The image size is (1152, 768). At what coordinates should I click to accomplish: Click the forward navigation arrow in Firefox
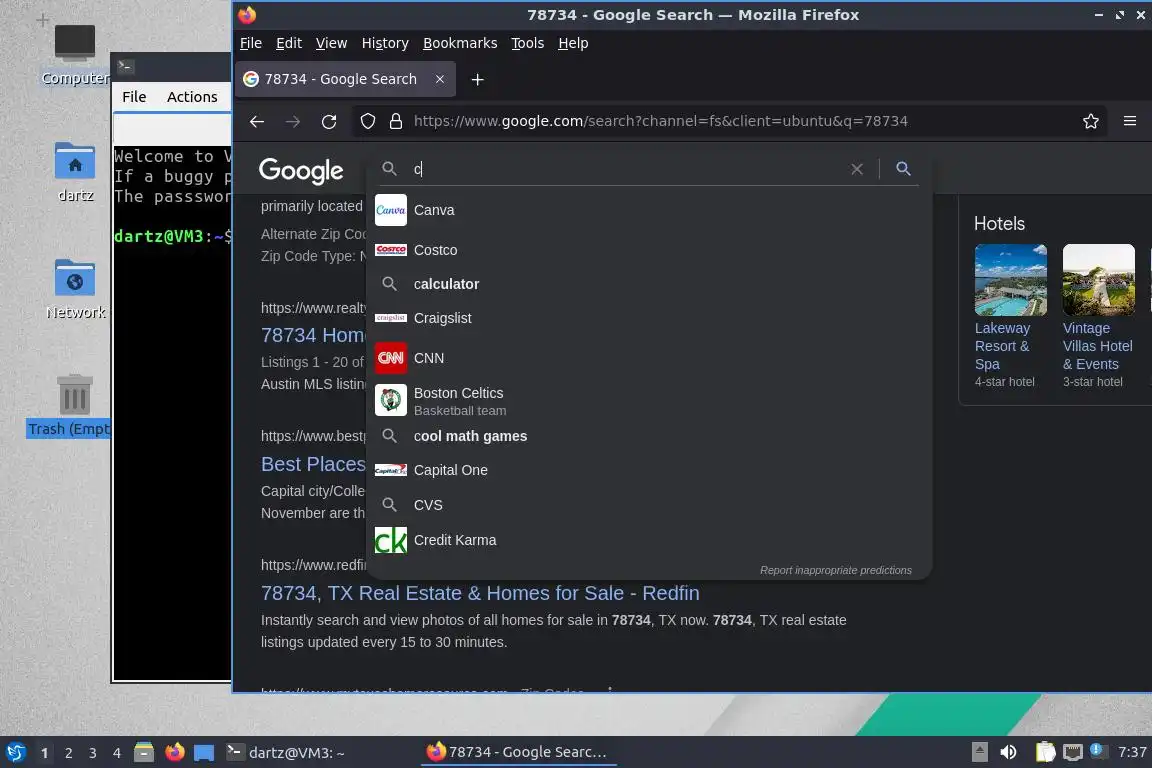[292, 121]
